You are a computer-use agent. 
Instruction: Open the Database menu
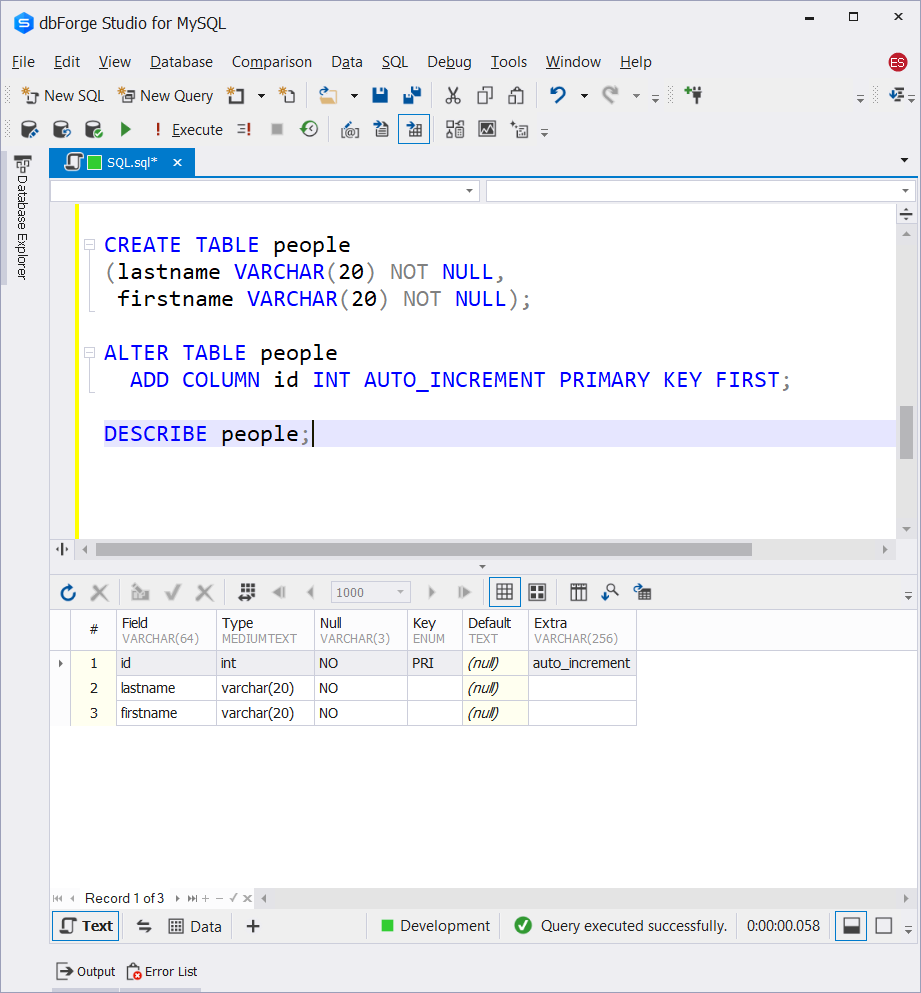pyautogui.click(x=181, y=62)
